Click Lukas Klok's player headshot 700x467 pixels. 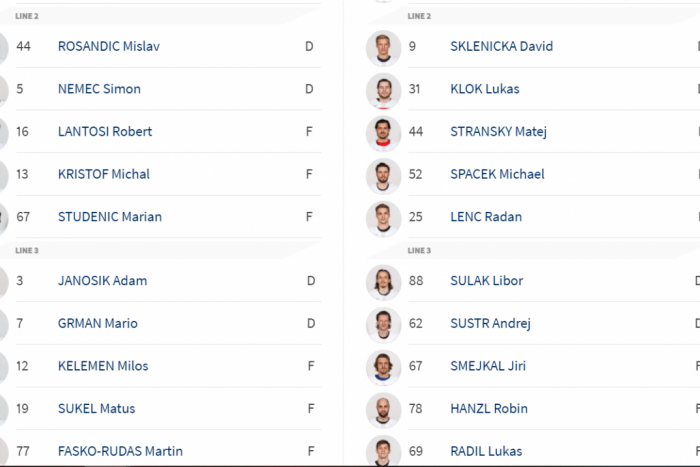[383, 90]
